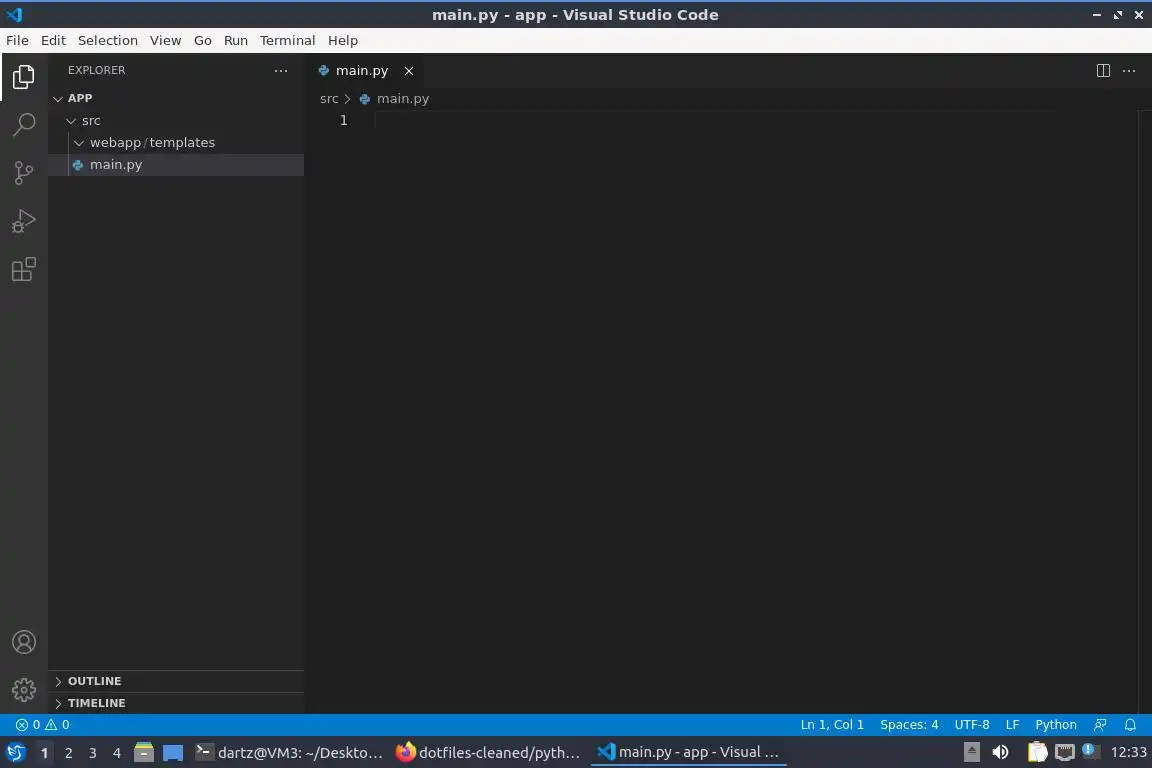This screenshot has width=1152, height=768.
Task: Click the VS Code logo in title bar
Action: point(14,14)
